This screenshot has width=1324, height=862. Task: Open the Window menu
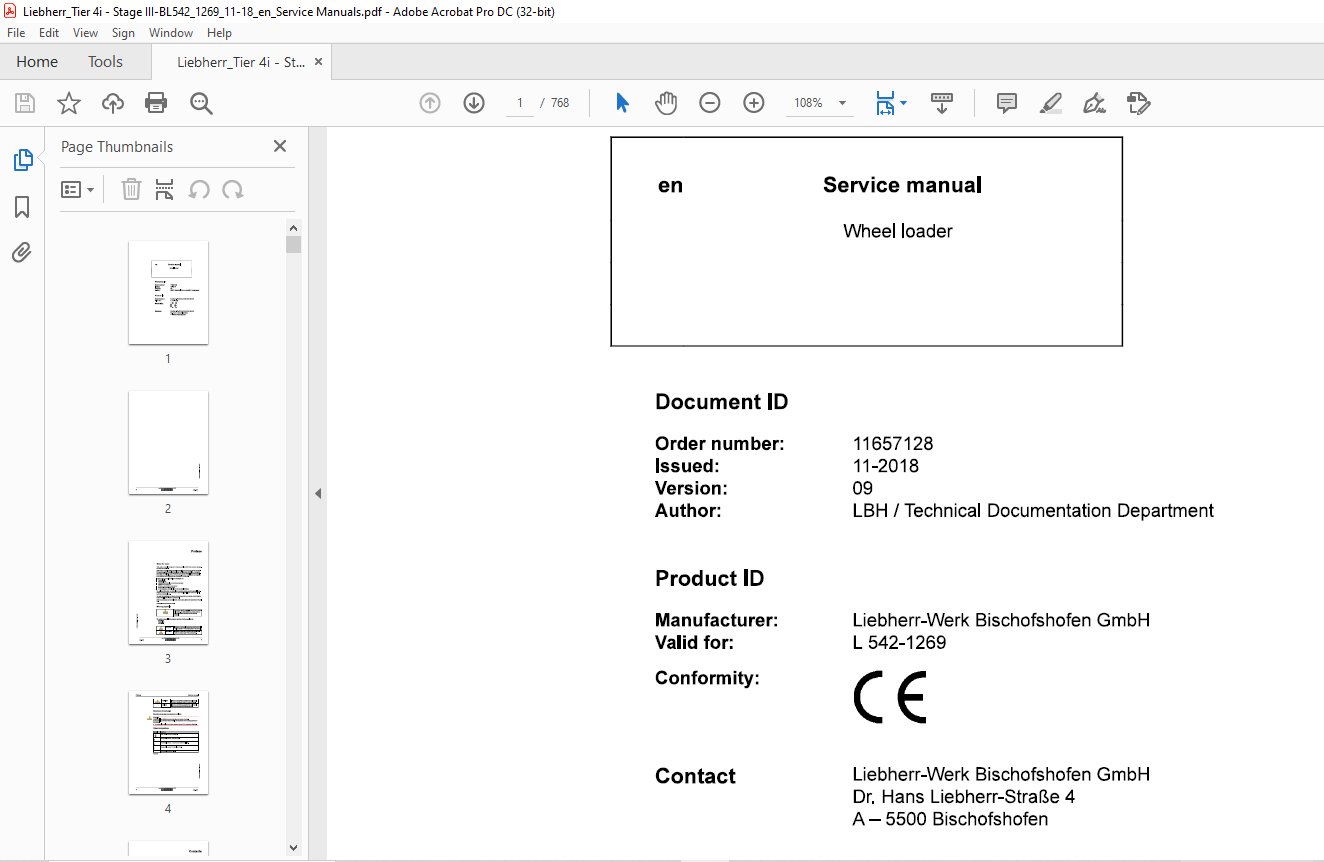(171, 33)
